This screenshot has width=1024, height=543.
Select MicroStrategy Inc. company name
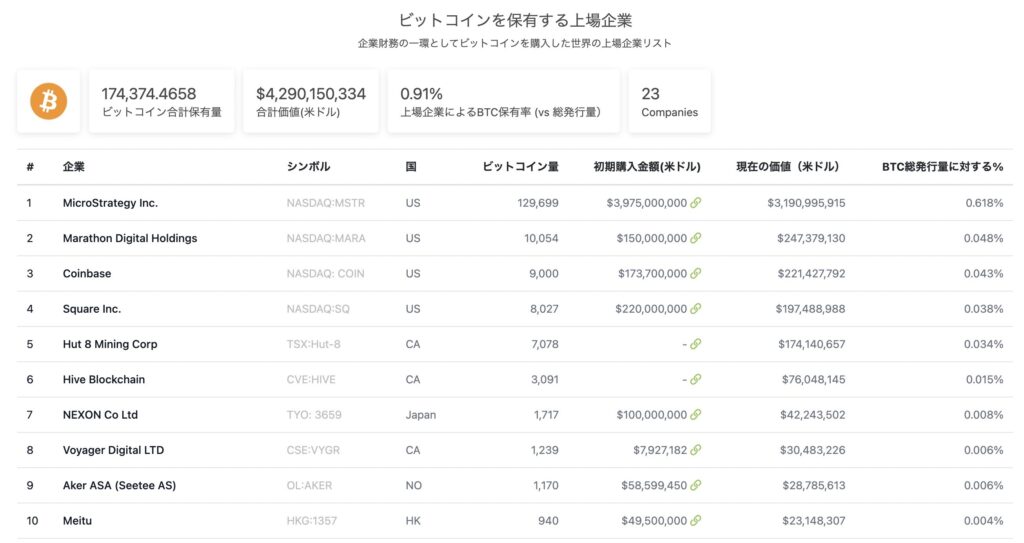[110, 203]
